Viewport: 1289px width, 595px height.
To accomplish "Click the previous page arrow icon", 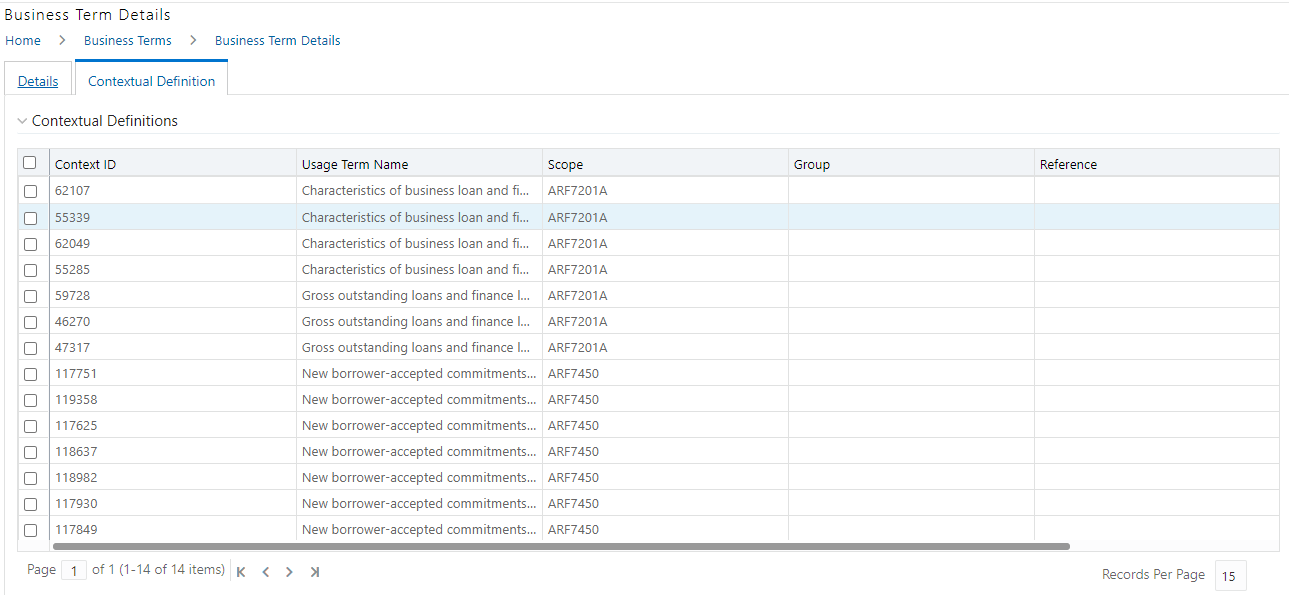I will 265,571.
